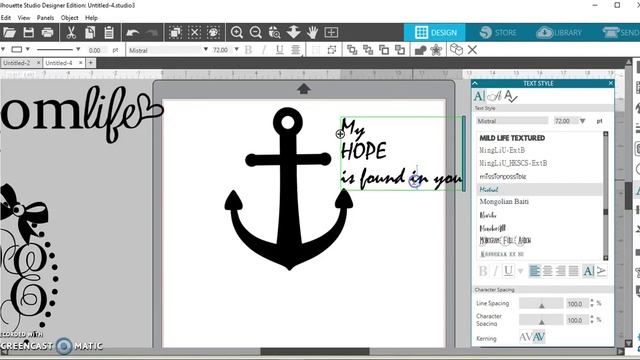Toggle Underline in Text Style panel
This screenshot has width=640, height=360.
click(x=508, y=271)
